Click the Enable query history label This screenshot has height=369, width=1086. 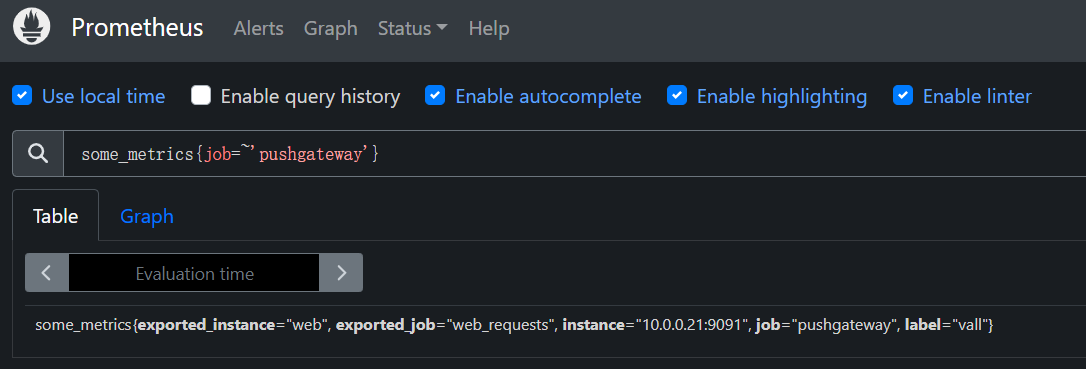point(310,96)
